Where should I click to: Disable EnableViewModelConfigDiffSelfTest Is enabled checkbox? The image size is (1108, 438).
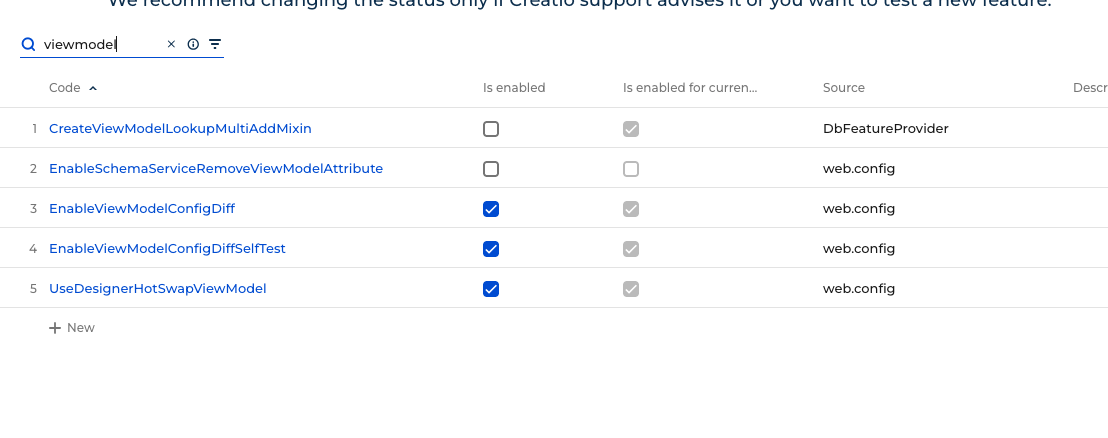(x=491, y=249)
